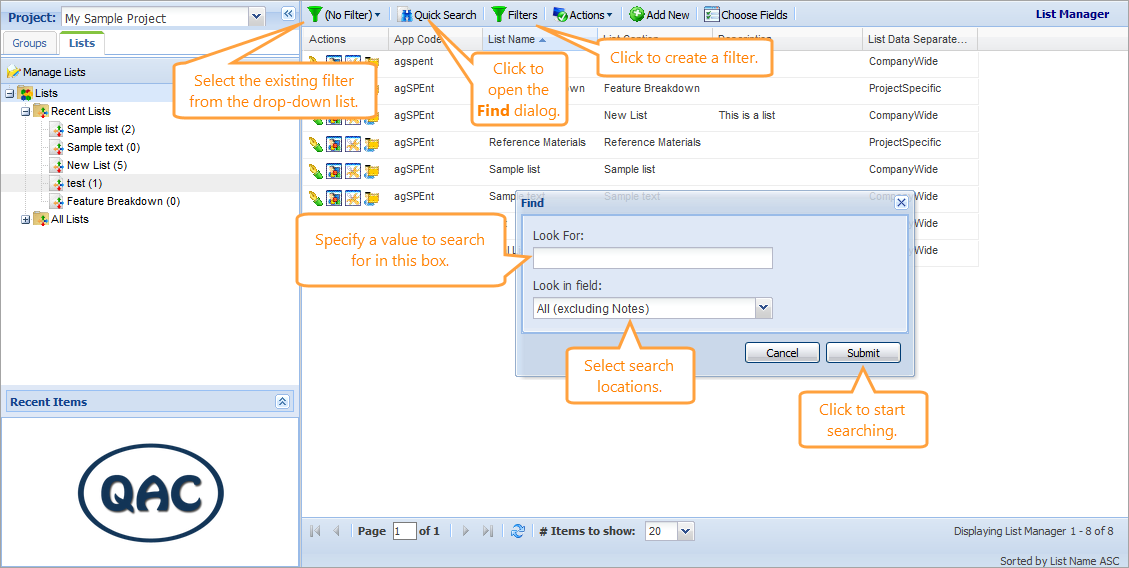Click the New List caption cell
This screenshot has width=1129, height=568.
(625, 115)
